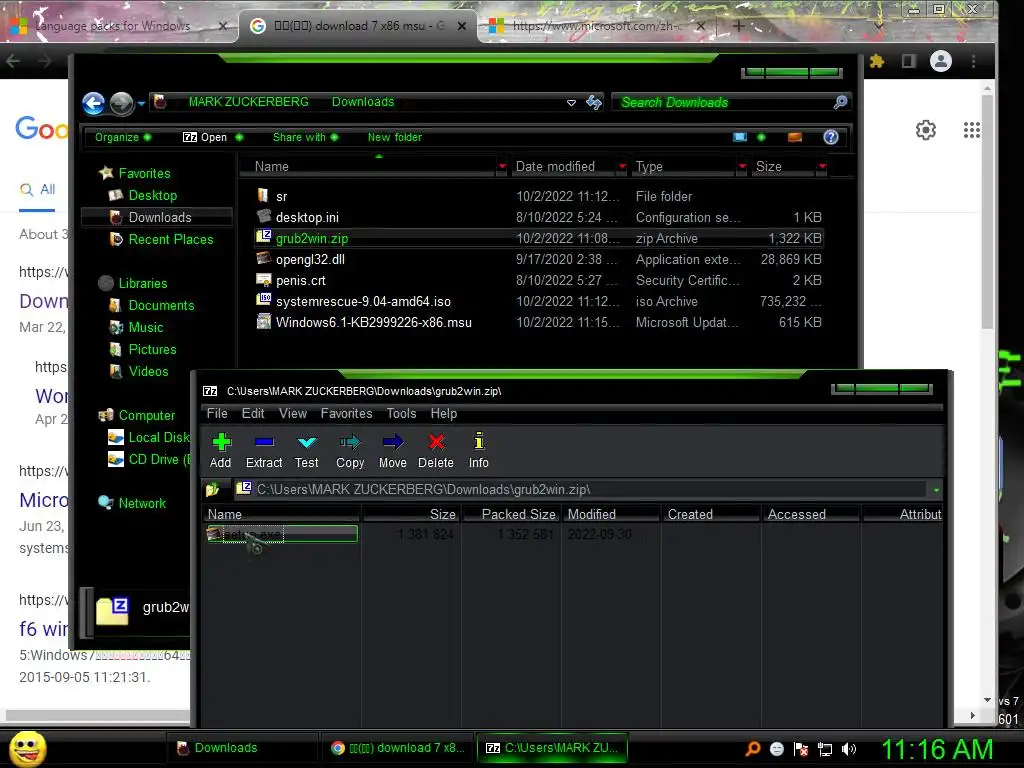1024x768 pixels.
Task: Switch to Language packs for Windows tab
Action: [118, 26]
